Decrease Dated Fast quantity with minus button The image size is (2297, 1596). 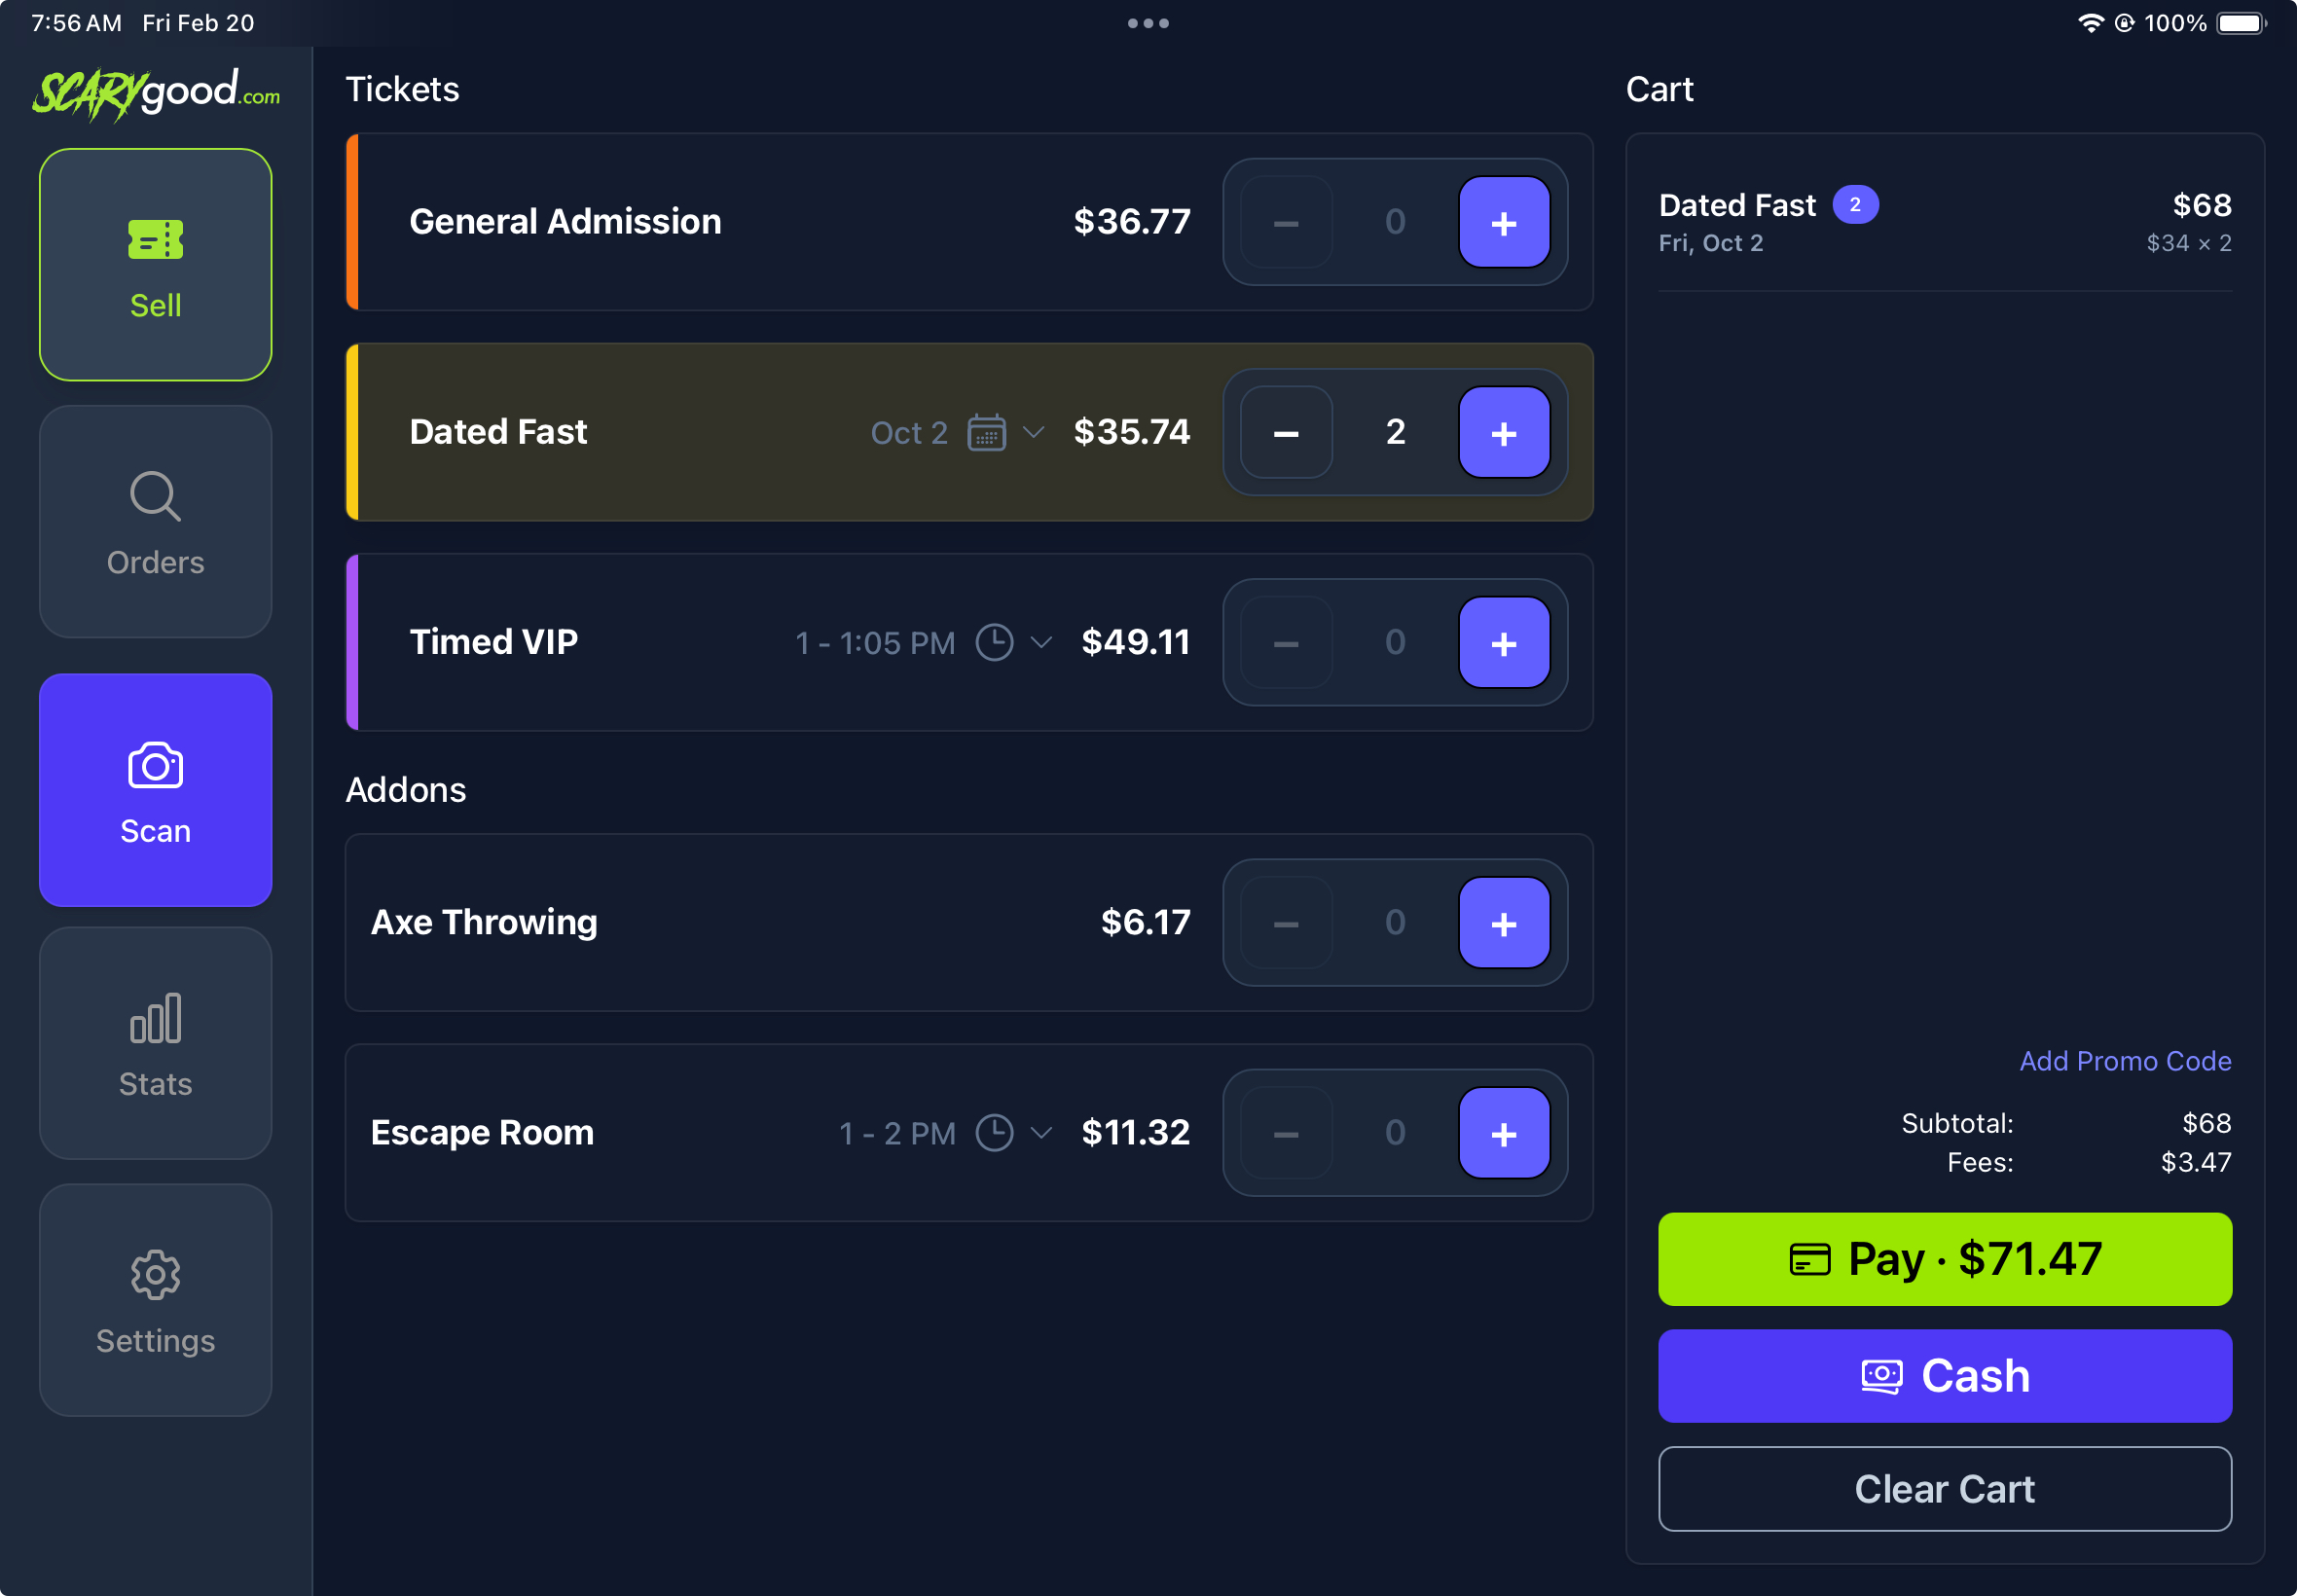coord(1285,433)
